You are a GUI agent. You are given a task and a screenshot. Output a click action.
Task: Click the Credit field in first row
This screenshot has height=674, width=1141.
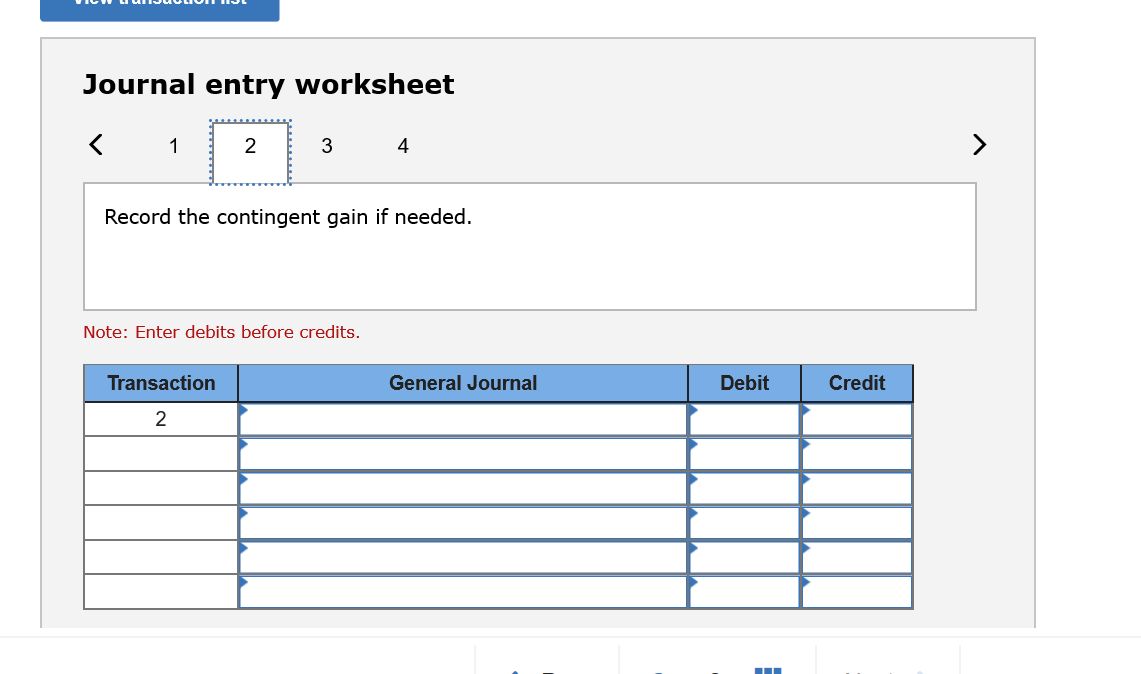(857, 420)
